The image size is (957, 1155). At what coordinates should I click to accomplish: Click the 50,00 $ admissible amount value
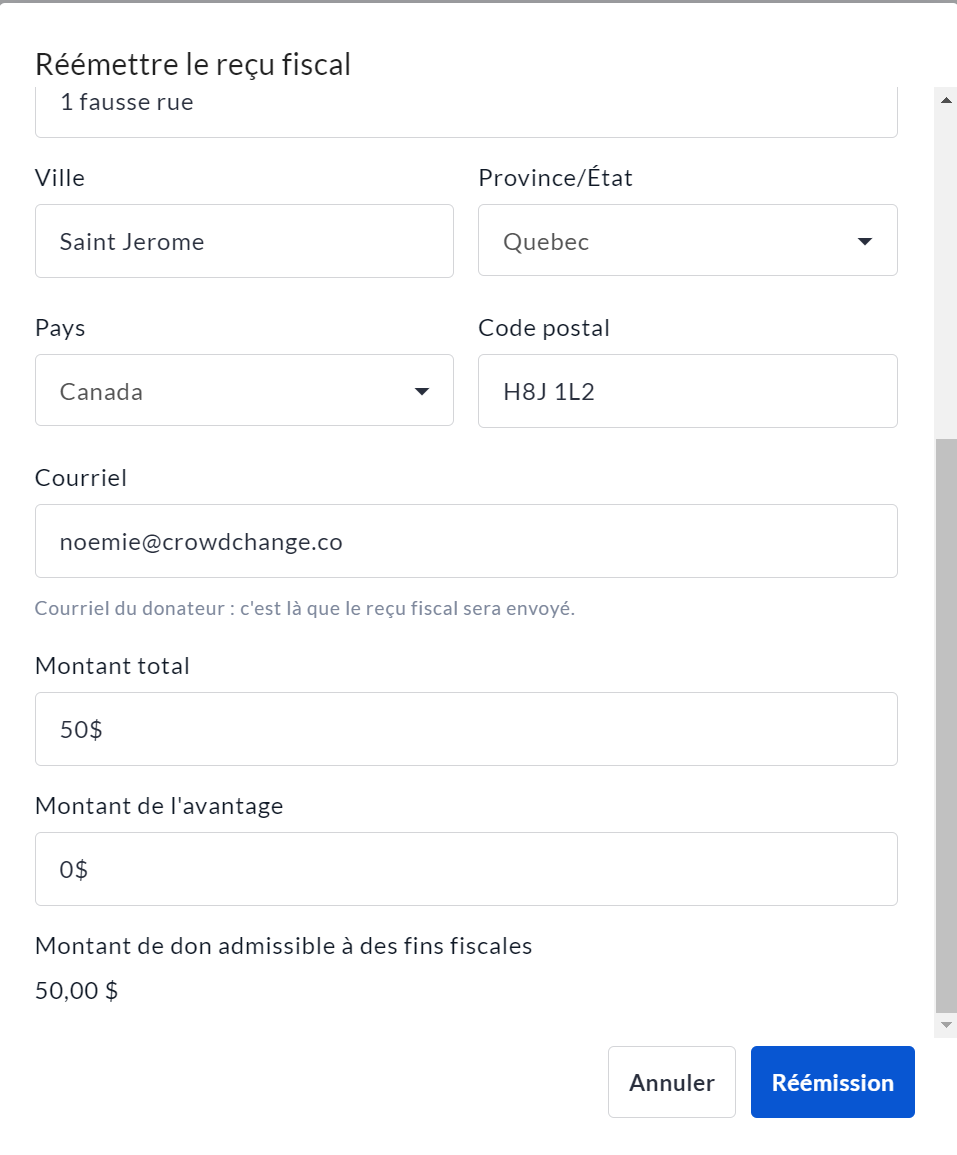[77, 991]
